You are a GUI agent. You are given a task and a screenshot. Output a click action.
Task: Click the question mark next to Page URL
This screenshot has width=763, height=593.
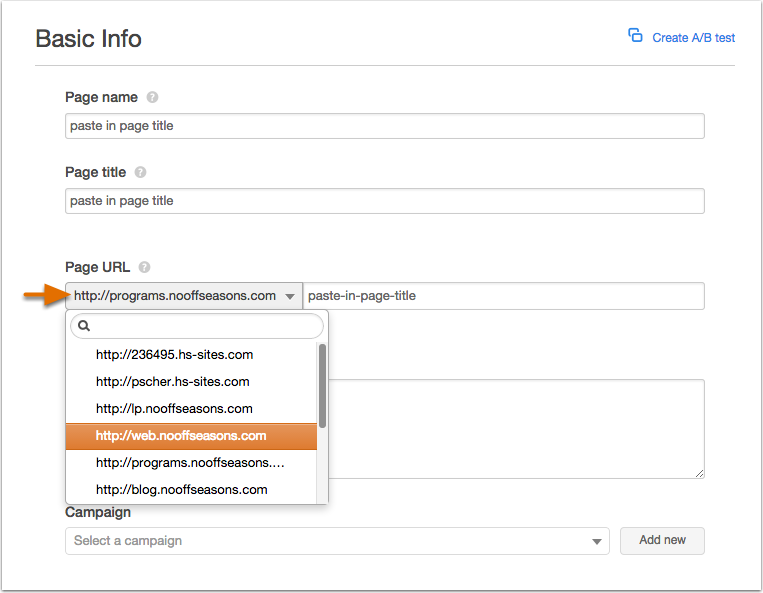[145, 267]
